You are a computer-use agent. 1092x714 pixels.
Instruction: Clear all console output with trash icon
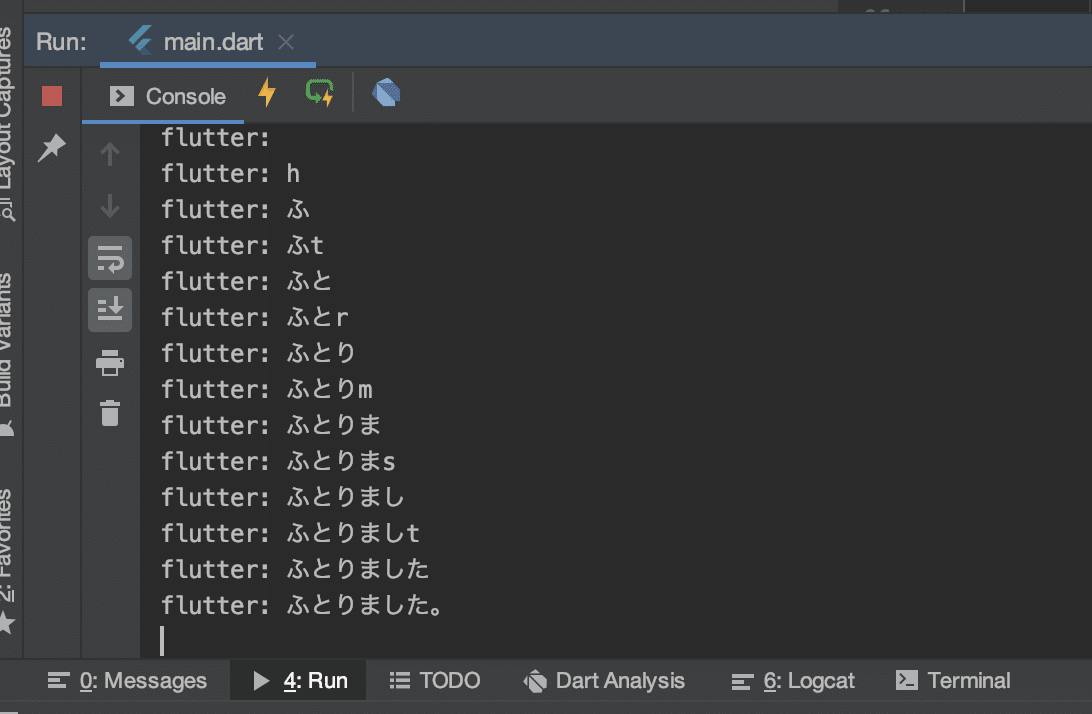click(x=110, y=413)
